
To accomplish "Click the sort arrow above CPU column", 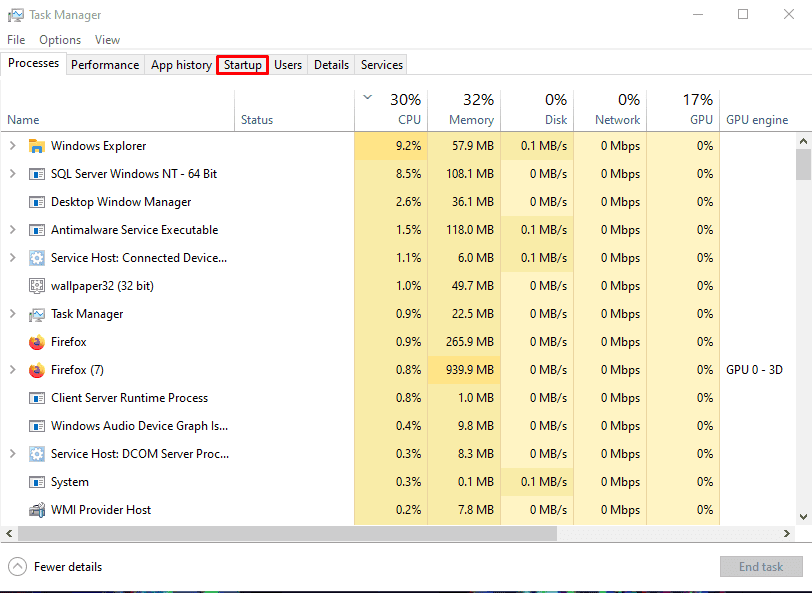I will tap(368, 97).
